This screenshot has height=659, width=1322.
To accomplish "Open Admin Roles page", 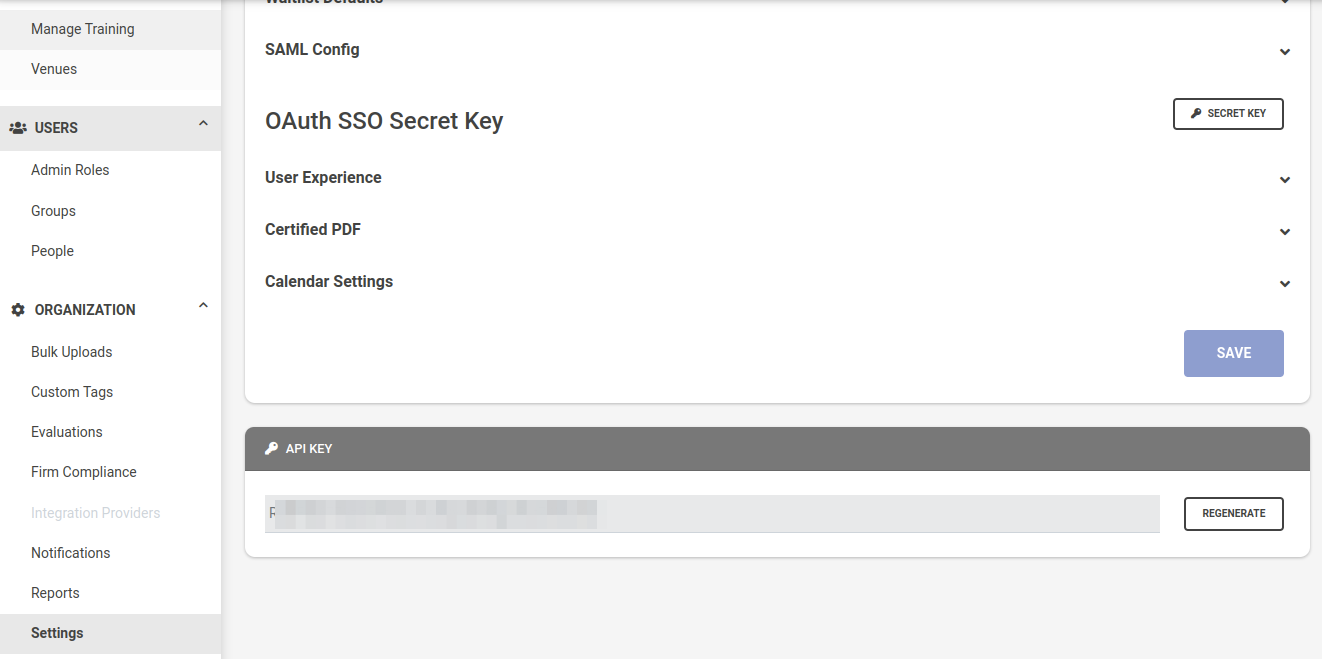I will 70,170.
